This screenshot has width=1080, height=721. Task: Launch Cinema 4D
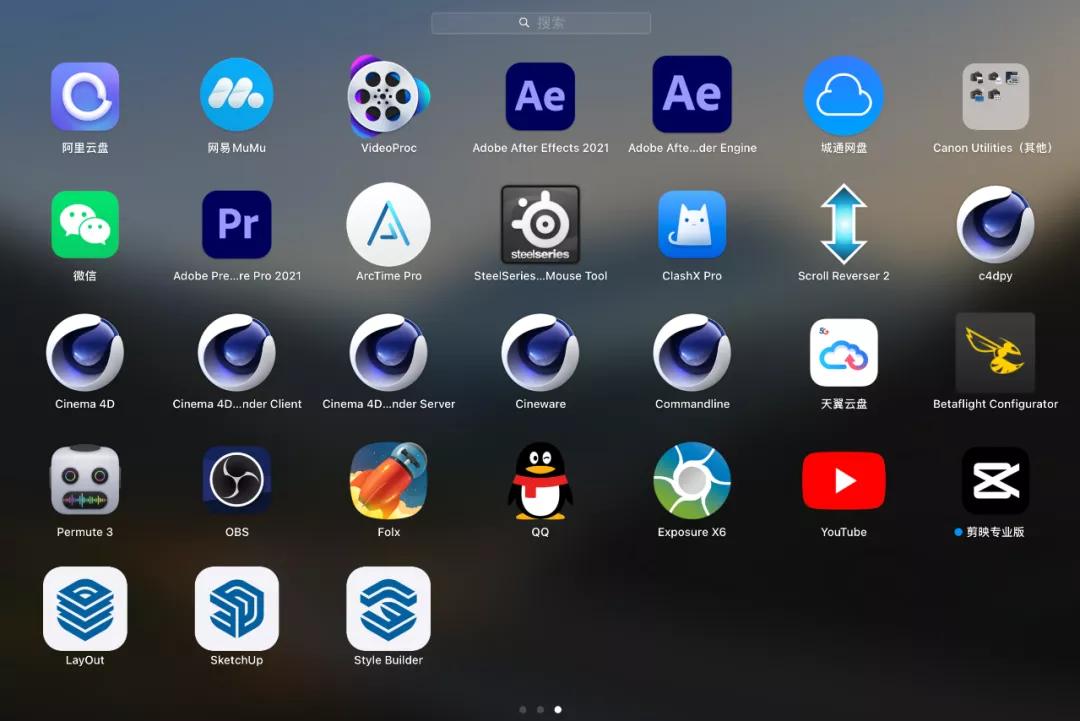85,352
